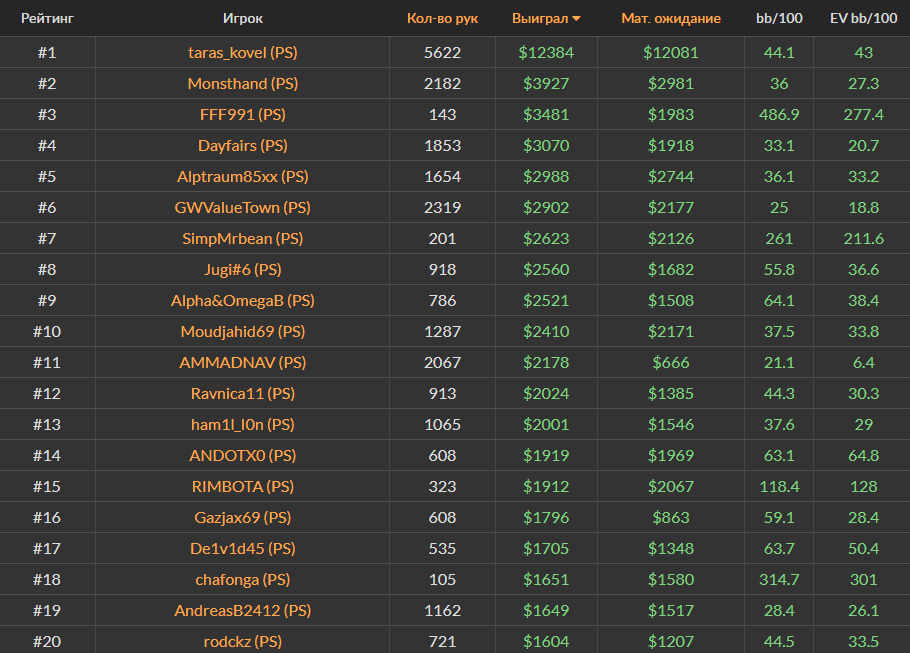Viewport: 910px width, 653px height.
Task: Click the Игрок column header
Action: click(243, 18)
